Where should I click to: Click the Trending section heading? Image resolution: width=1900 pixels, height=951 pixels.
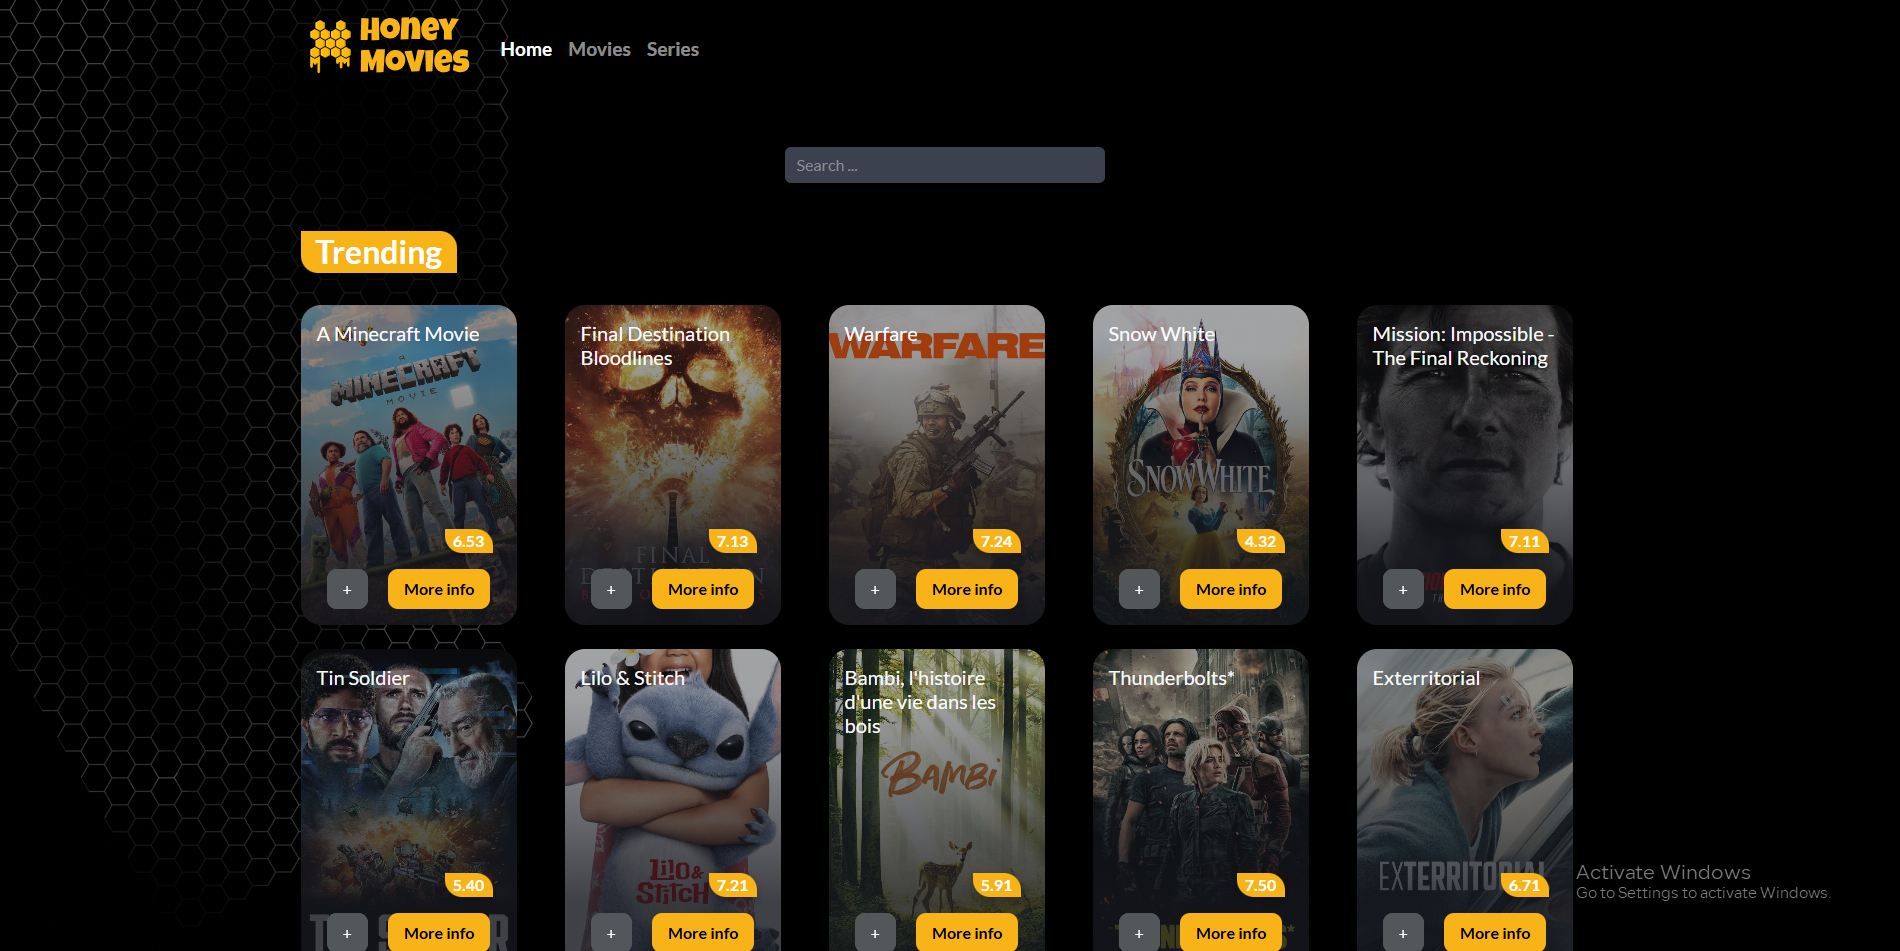[x=379, y=252]
